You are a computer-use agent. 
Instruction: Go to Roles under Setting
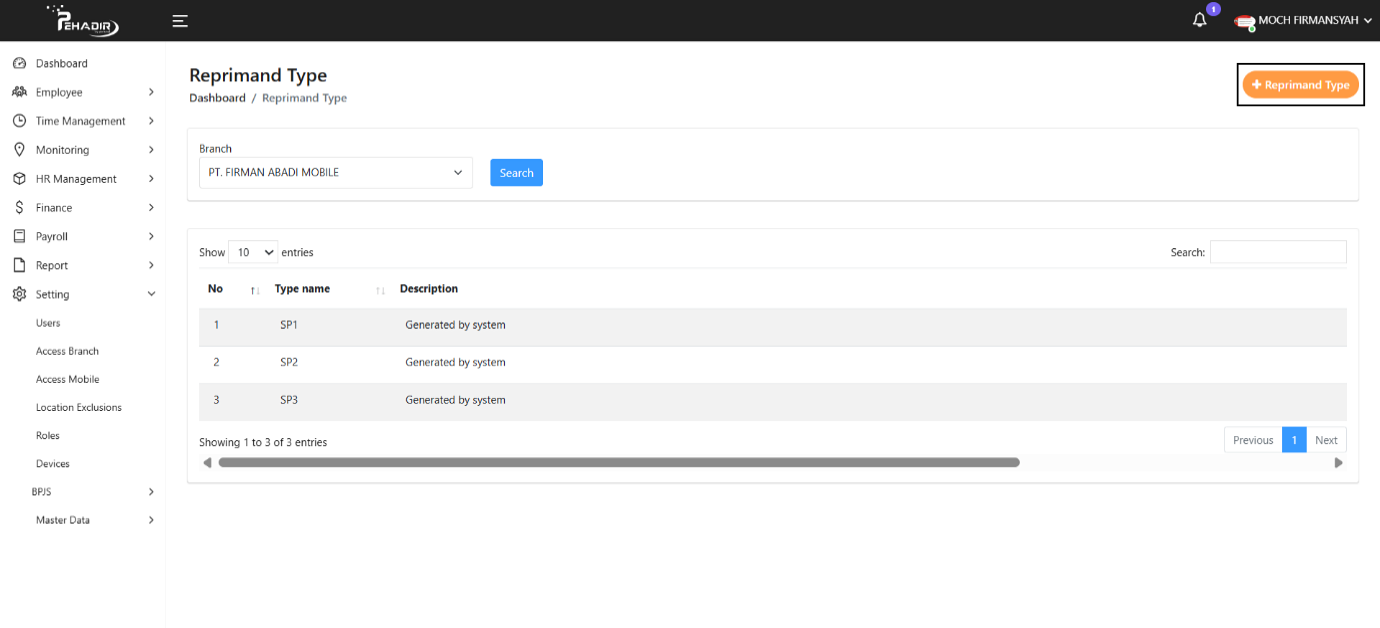pyautogui.click(x=48, y=436)
